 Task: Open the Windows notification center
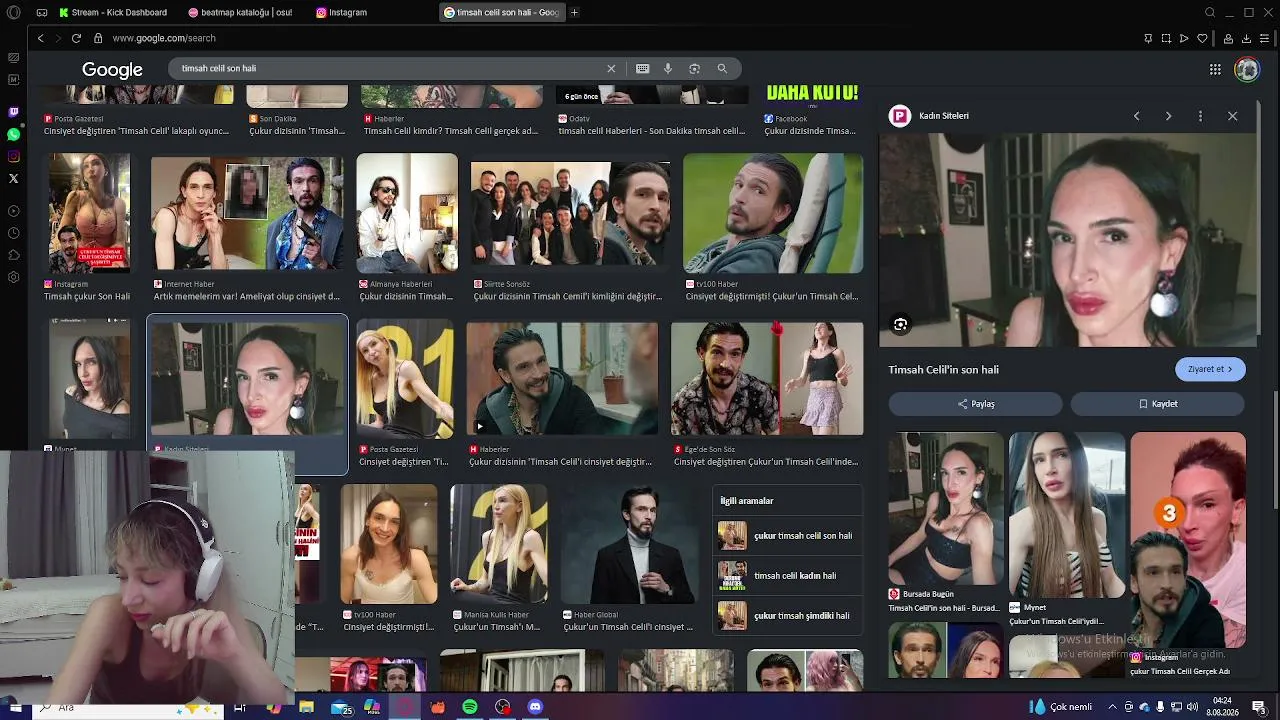[1259, 707]
